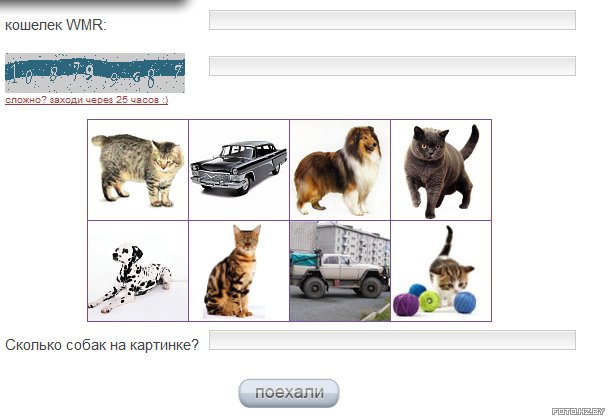Click the purple yarn ball in the kitten image

[406, 304]
